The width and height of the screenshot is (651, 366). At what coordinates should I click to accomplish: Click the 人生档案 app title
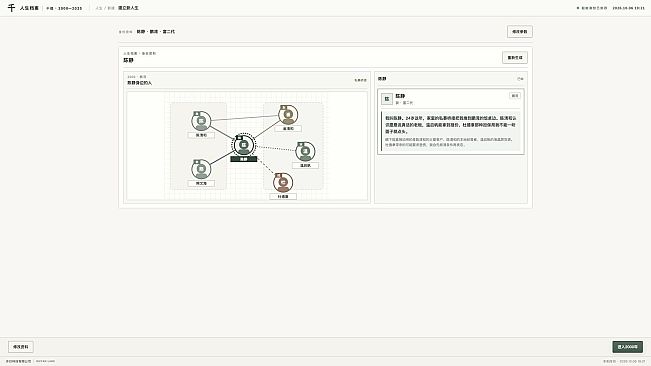click(29, 8)
